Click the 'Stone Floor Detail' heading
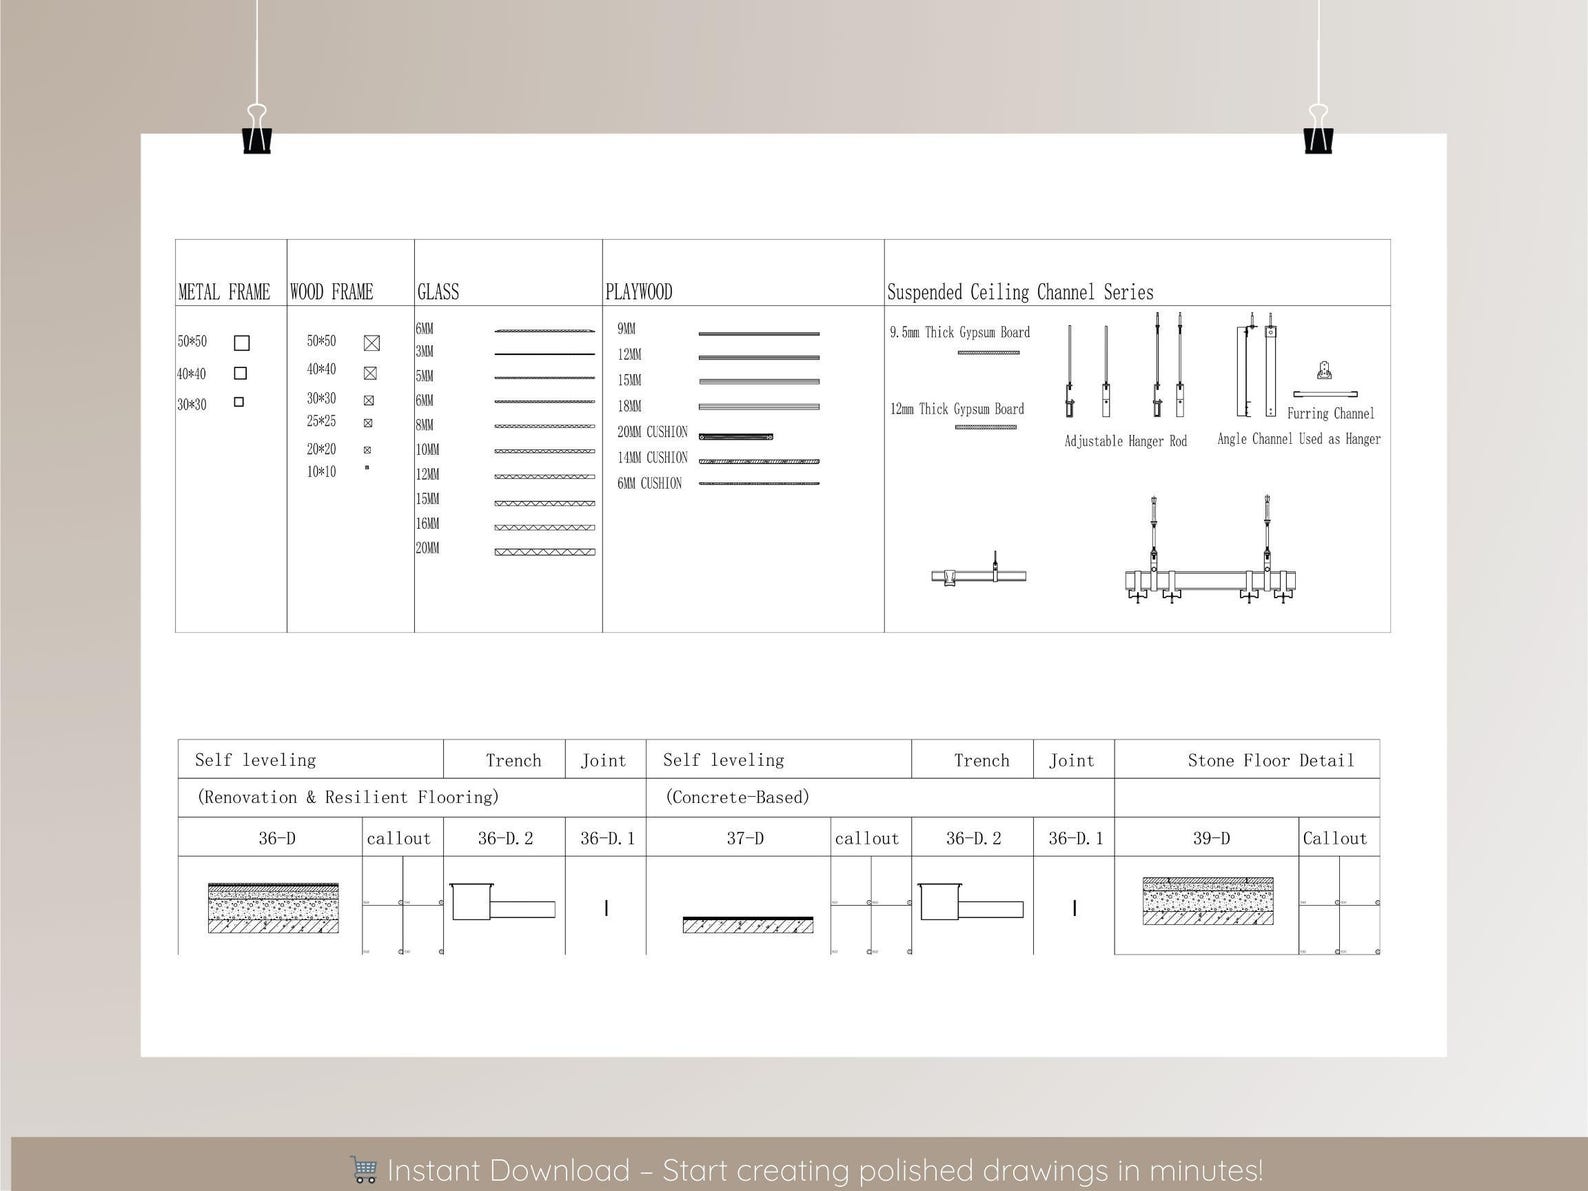The width and height of the screenshot is (1588, 1191). point(1271,760)
